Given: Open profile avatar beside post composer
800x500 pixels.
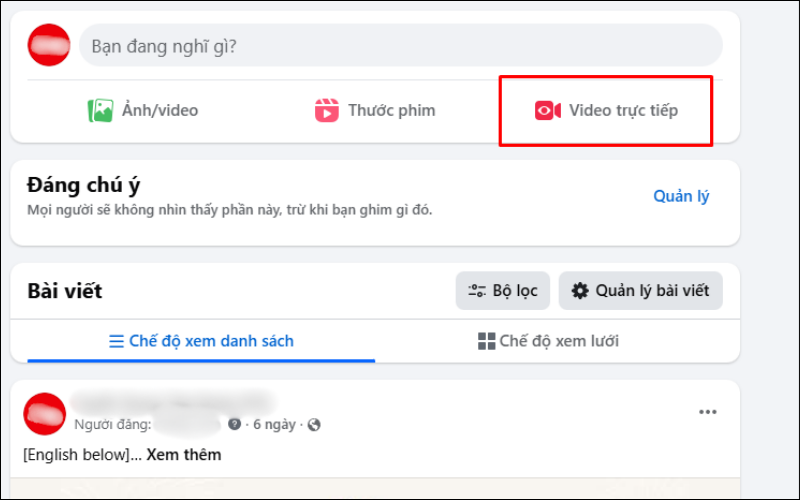Looking at the screenshot, I should tap(49, 45).
